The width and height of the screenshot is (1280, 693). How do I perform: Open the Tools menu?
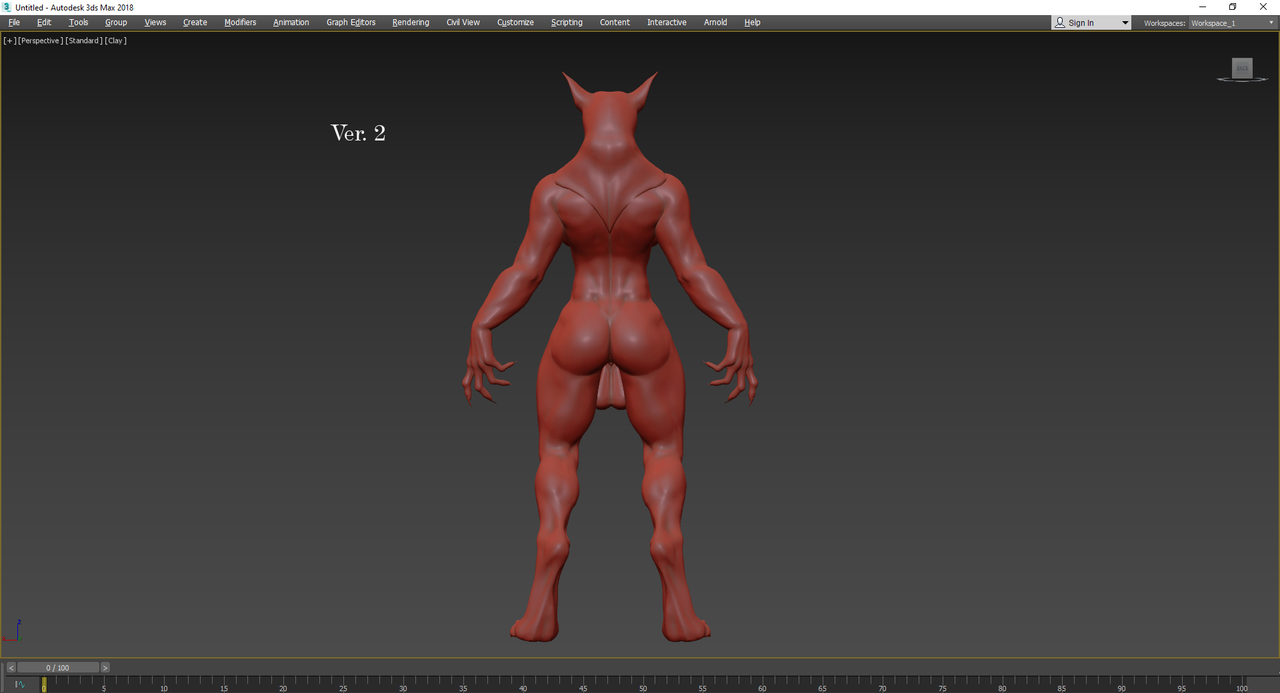(78, 22)
